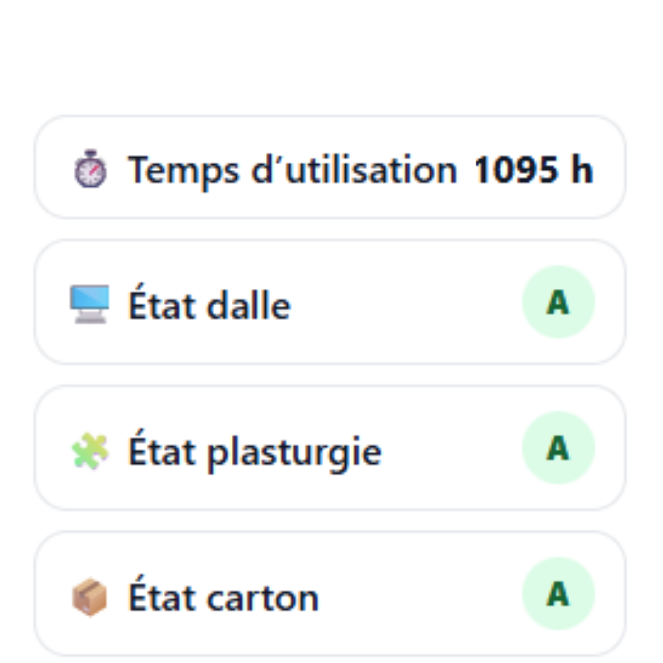Click the stopwatch icon beside Temps d'utilisation
Screen dimensions: 663x663
pos(89,171)
